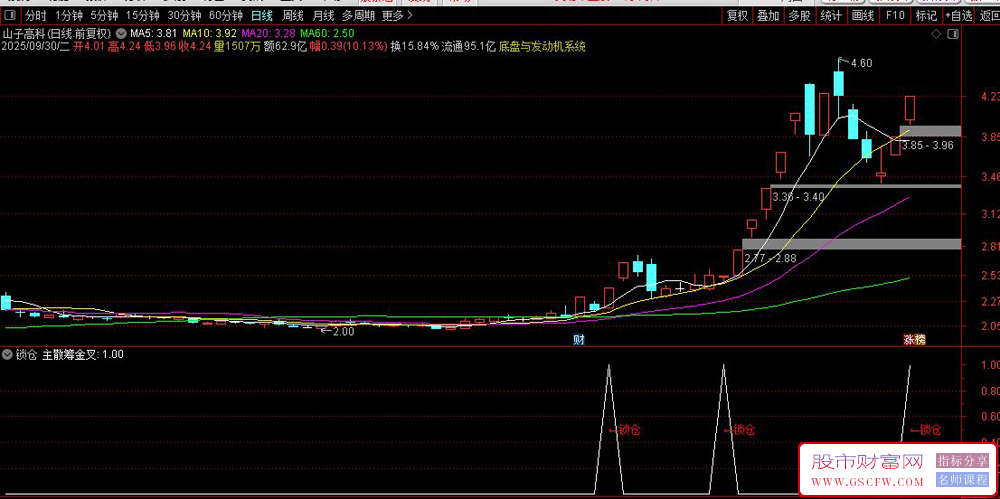Click the 统计 statistics button
Screen dimensions: 1000x499
coord(831,15)
